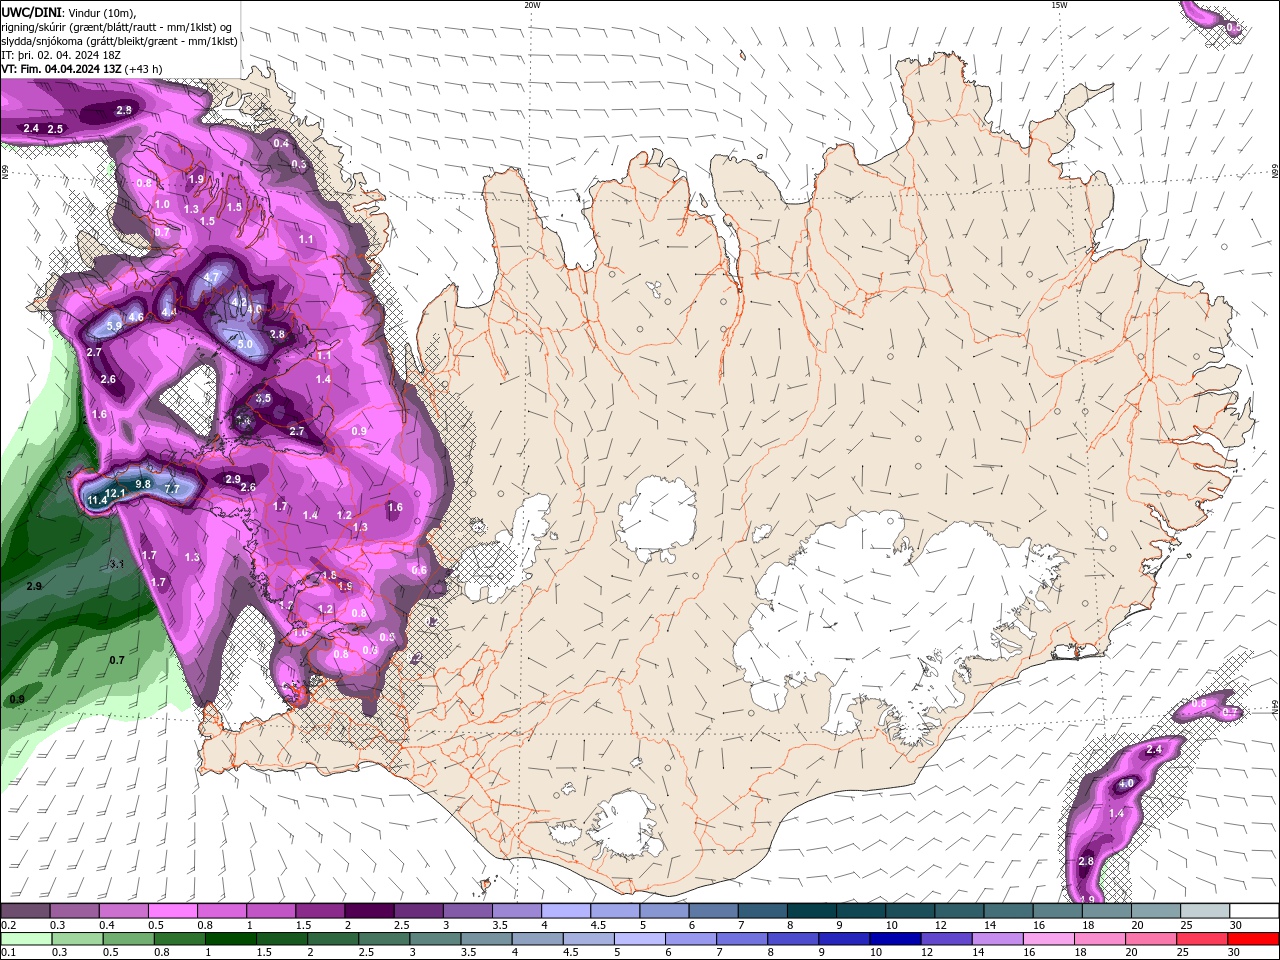Viewport: 1280px width, 960px height.
Task: Click the 0.7 value in the green rain area
Action: point(117,660)
